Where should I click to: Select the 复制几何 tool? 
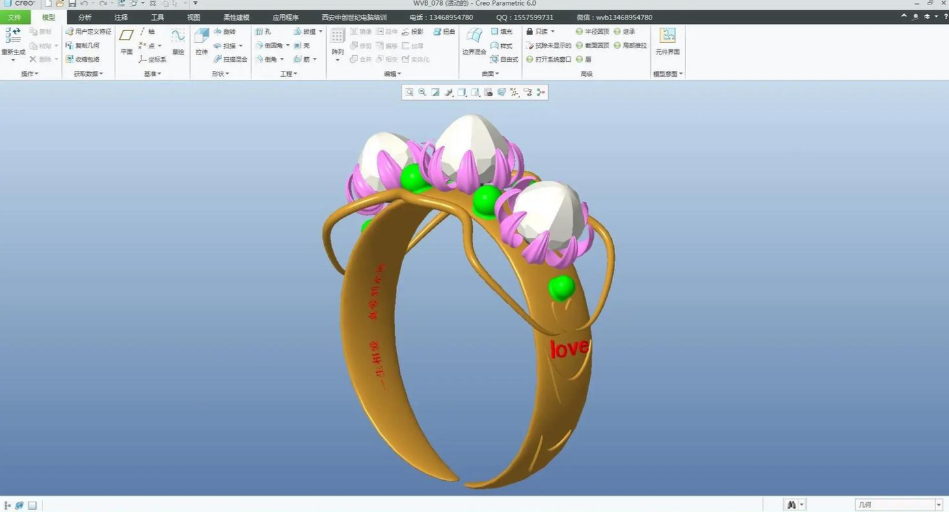pyautogui.click(x=82, y=45)
